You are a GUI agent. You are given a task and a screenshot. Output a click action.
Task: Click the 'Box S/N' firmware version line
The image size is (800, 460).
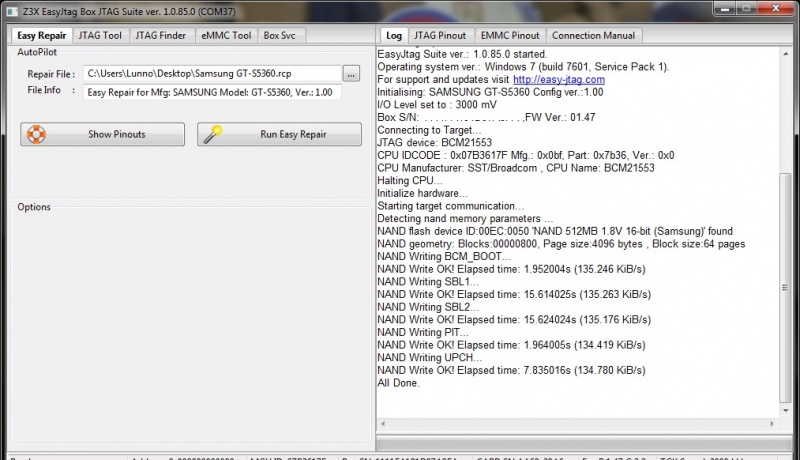486,117
